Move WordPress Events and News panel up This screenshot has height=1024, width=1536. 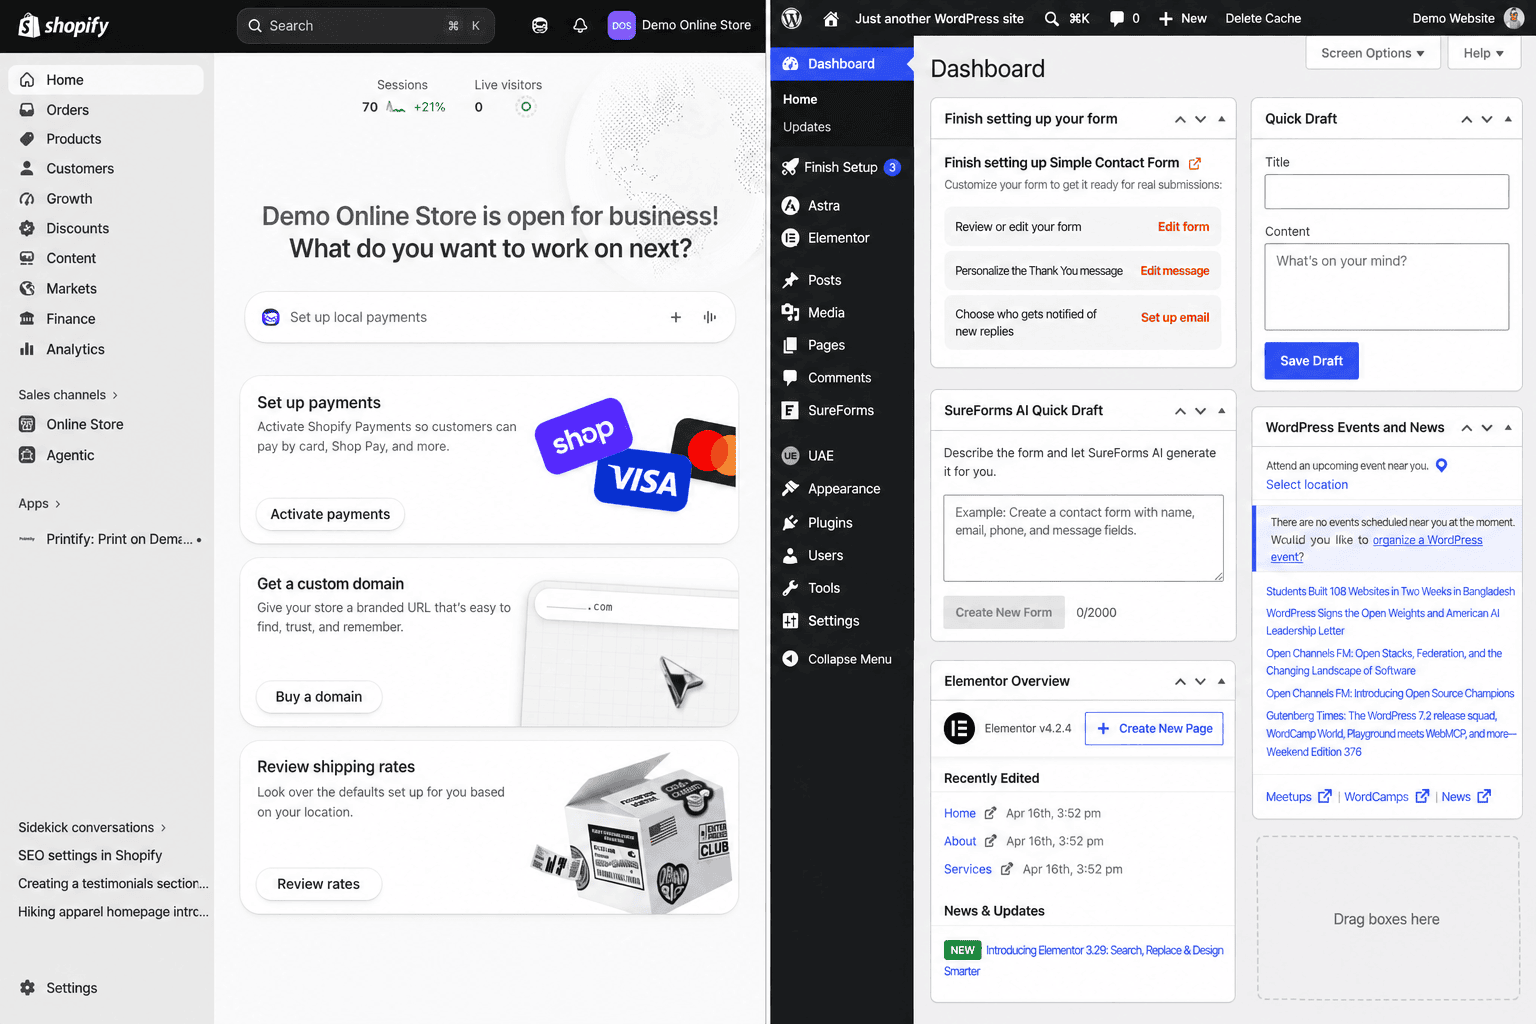click(x=1466, y=428)
